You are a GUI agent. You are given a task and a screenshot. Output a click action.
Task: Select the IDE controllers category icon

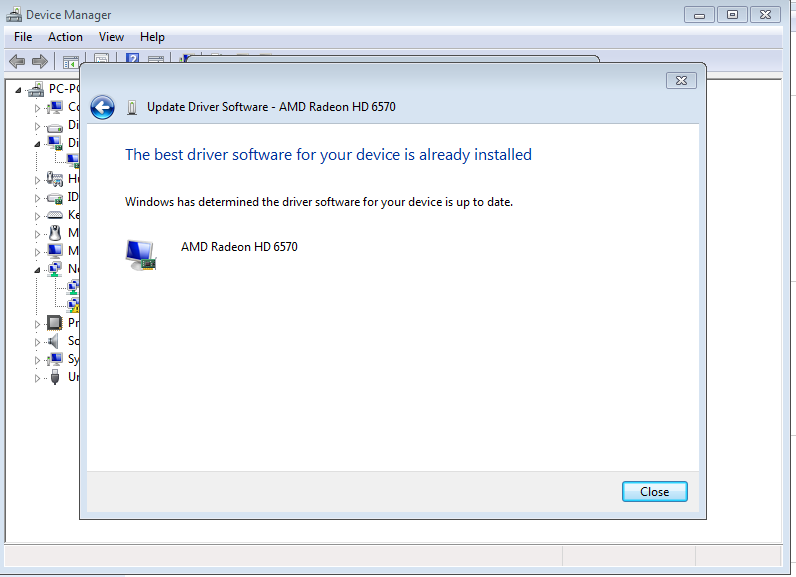(55, 197)
